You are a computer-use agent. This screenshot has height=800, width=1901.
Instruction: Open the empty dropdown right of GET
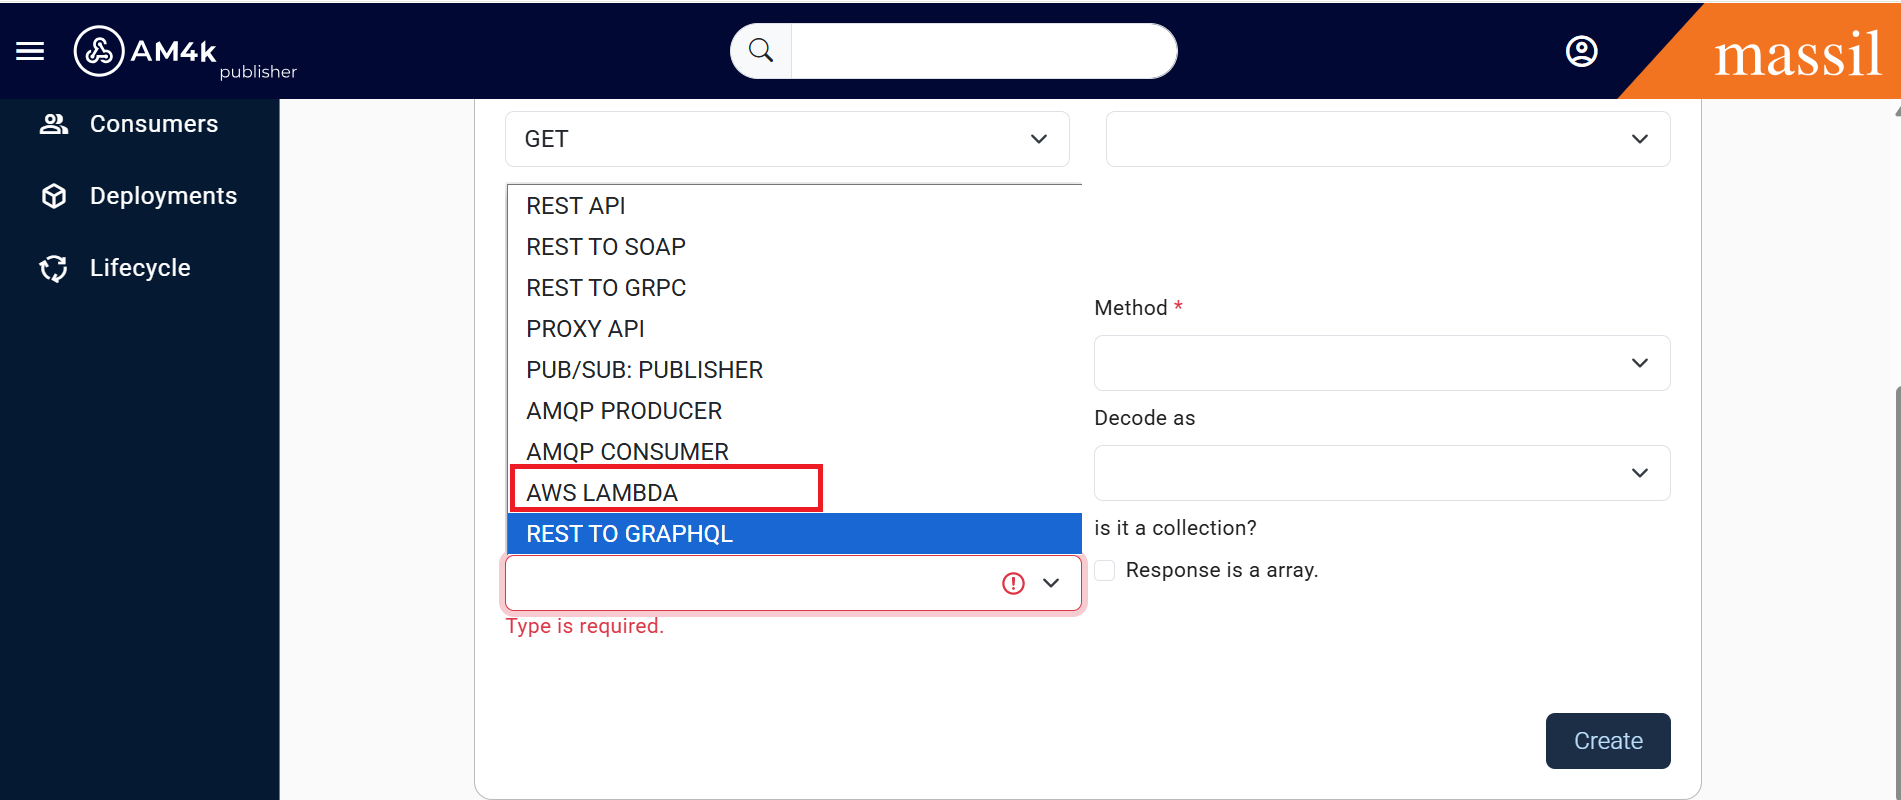[1387, 139]
